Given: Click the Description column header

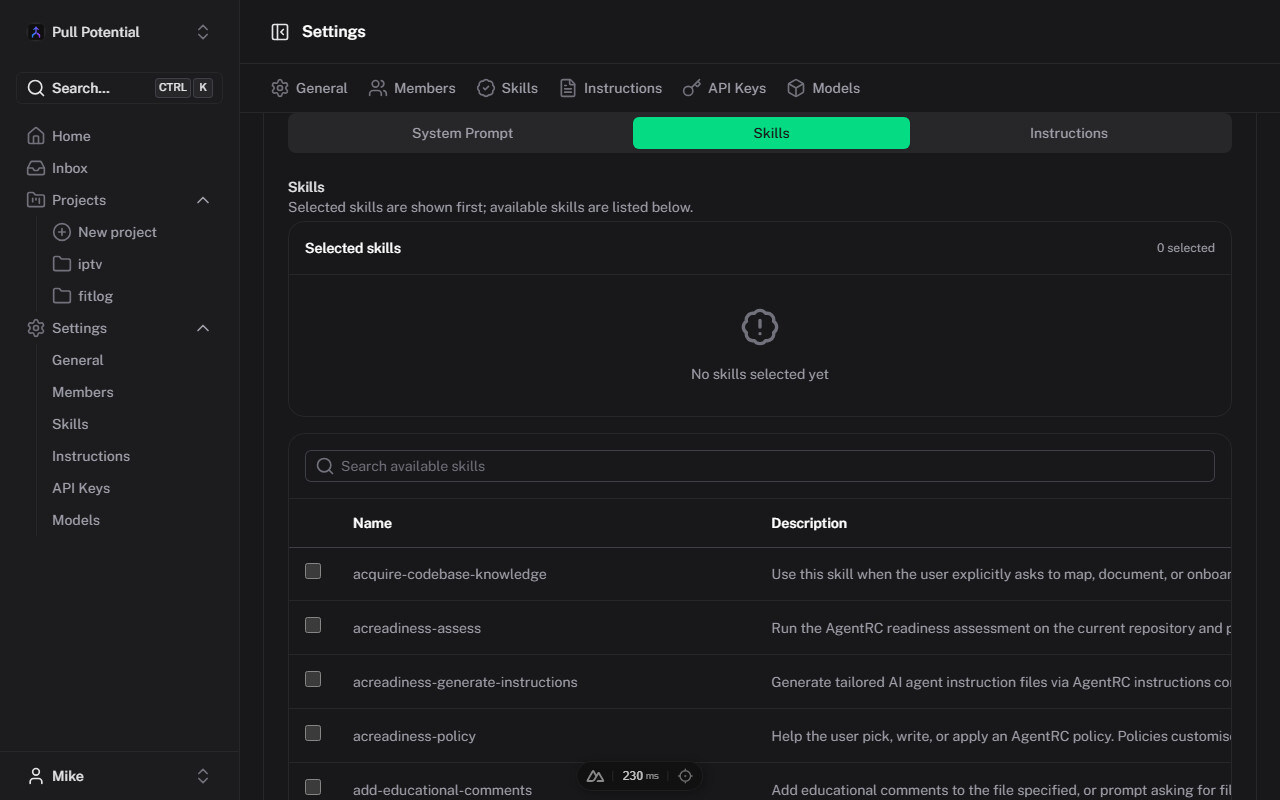Looking at the screenshot, I should pyautogui.click(x=809, y=523).
